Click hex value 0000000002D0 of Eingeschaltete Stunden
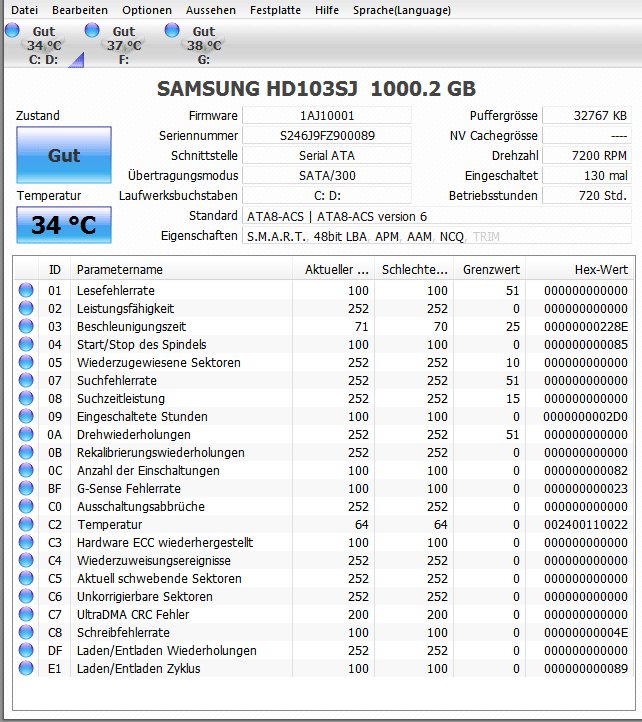The width and height of the screenshot is (642, 722). click(x=585, y=417)
